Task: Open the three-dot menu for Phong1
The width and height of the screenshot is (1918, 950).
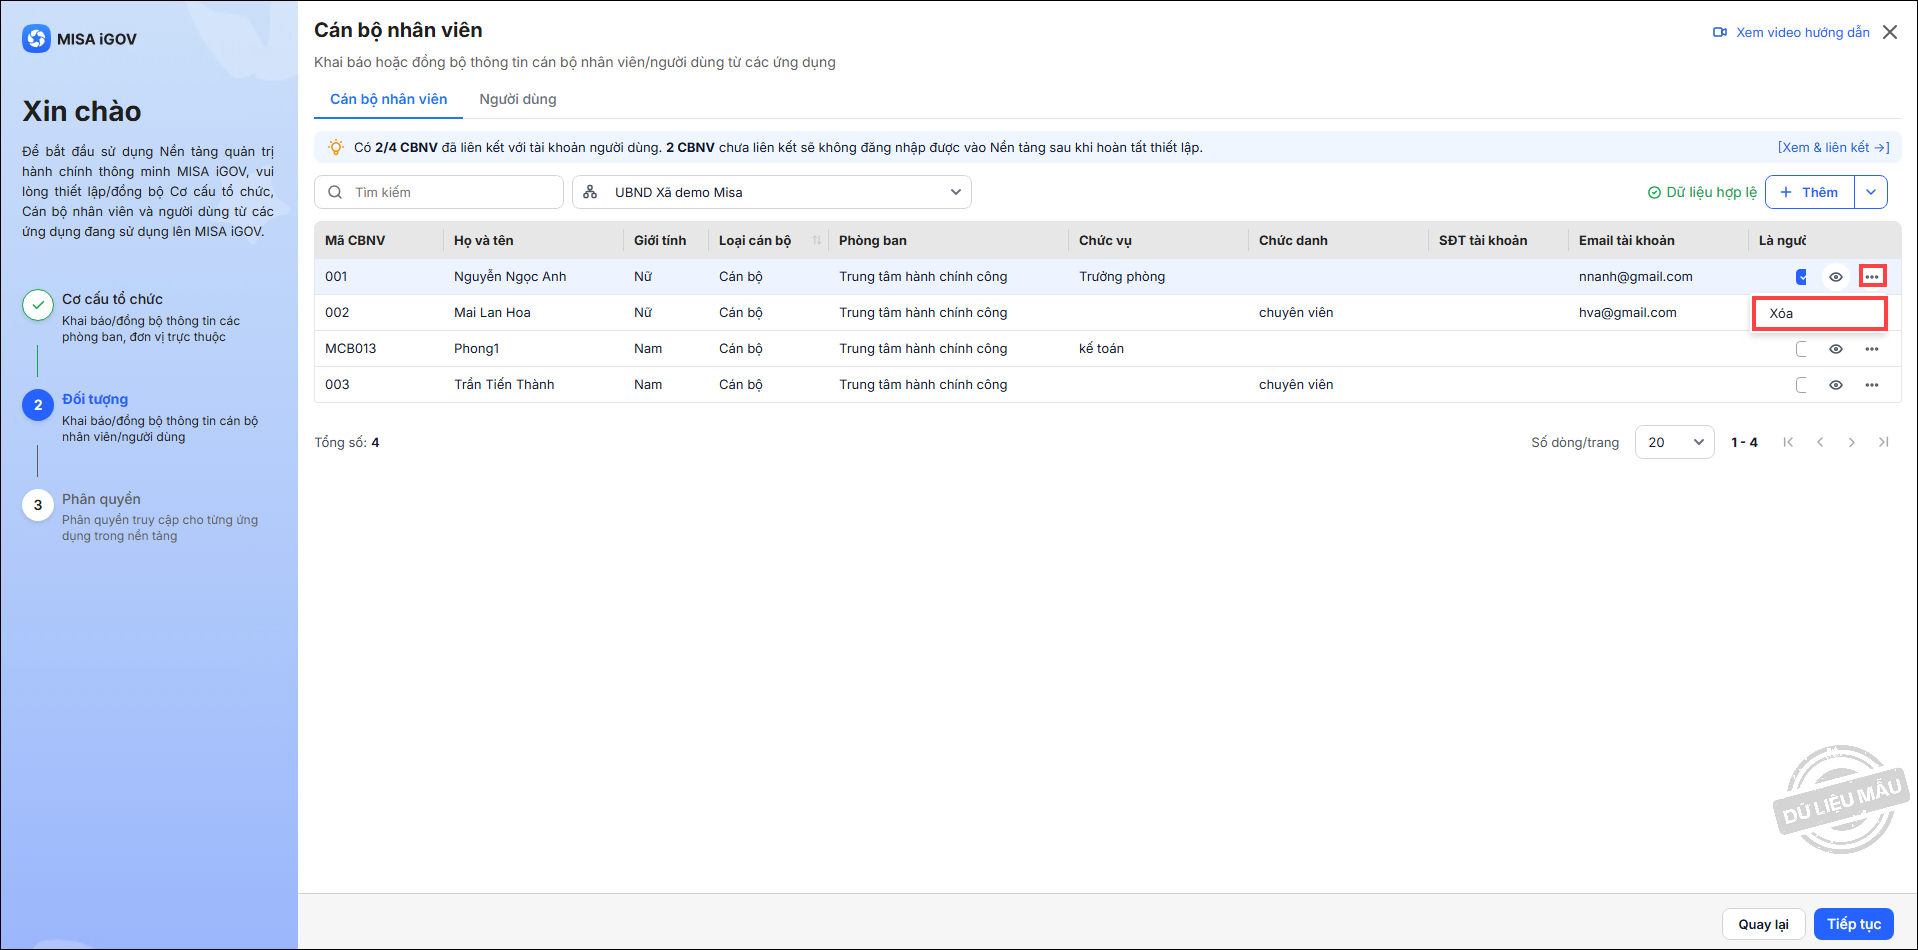Action: click(1872, 349)
